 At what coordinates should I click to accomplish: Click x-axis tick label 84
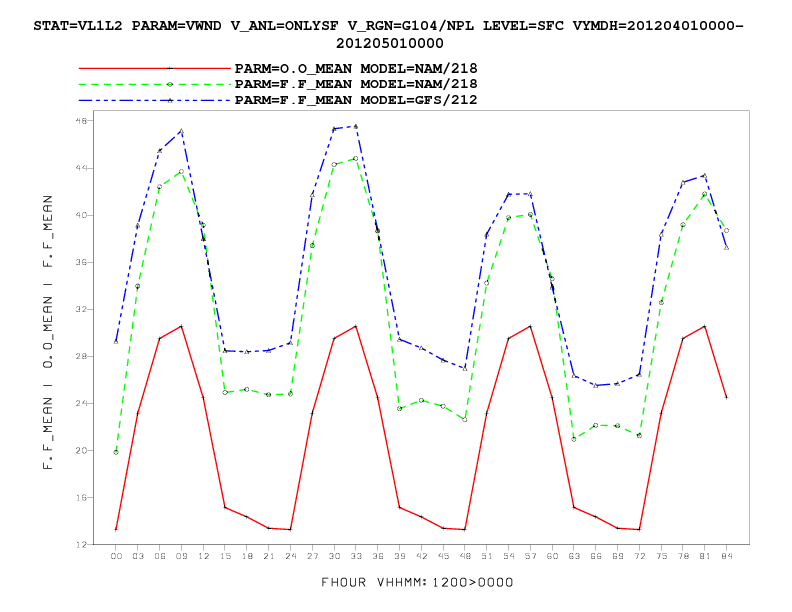[727, 556]
